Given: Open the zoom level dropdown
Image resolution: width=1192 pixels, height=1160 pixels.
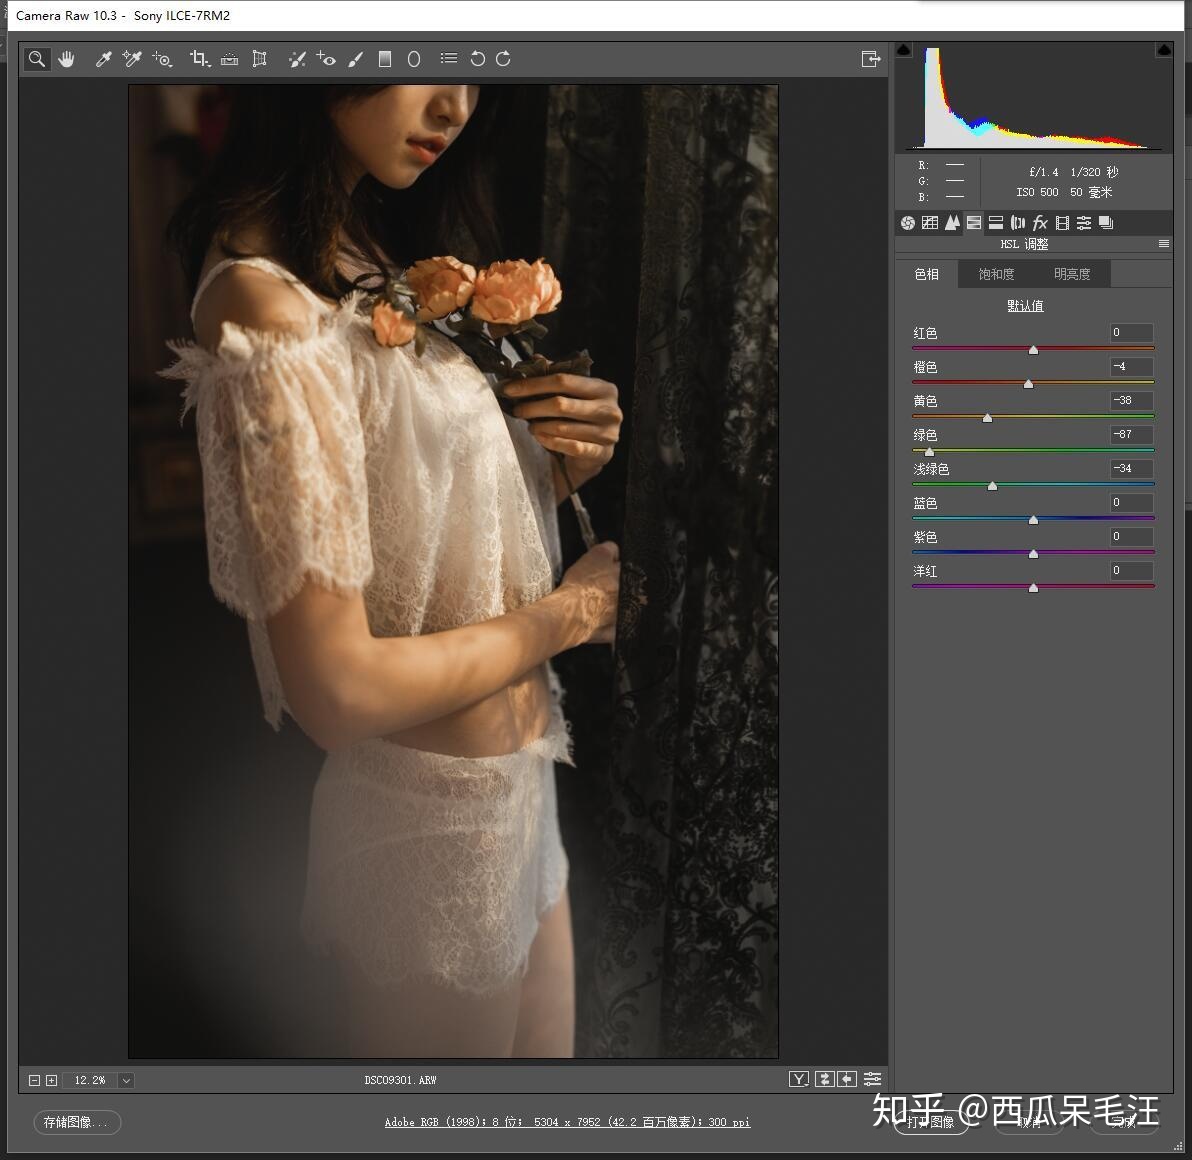Looking at the screenshot, I should (126, 1080).
